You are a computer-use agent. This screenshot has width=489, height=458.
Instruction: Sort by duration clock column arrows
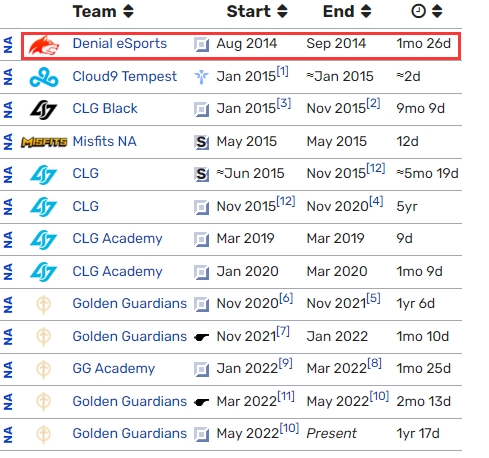(x=437, y=11)
